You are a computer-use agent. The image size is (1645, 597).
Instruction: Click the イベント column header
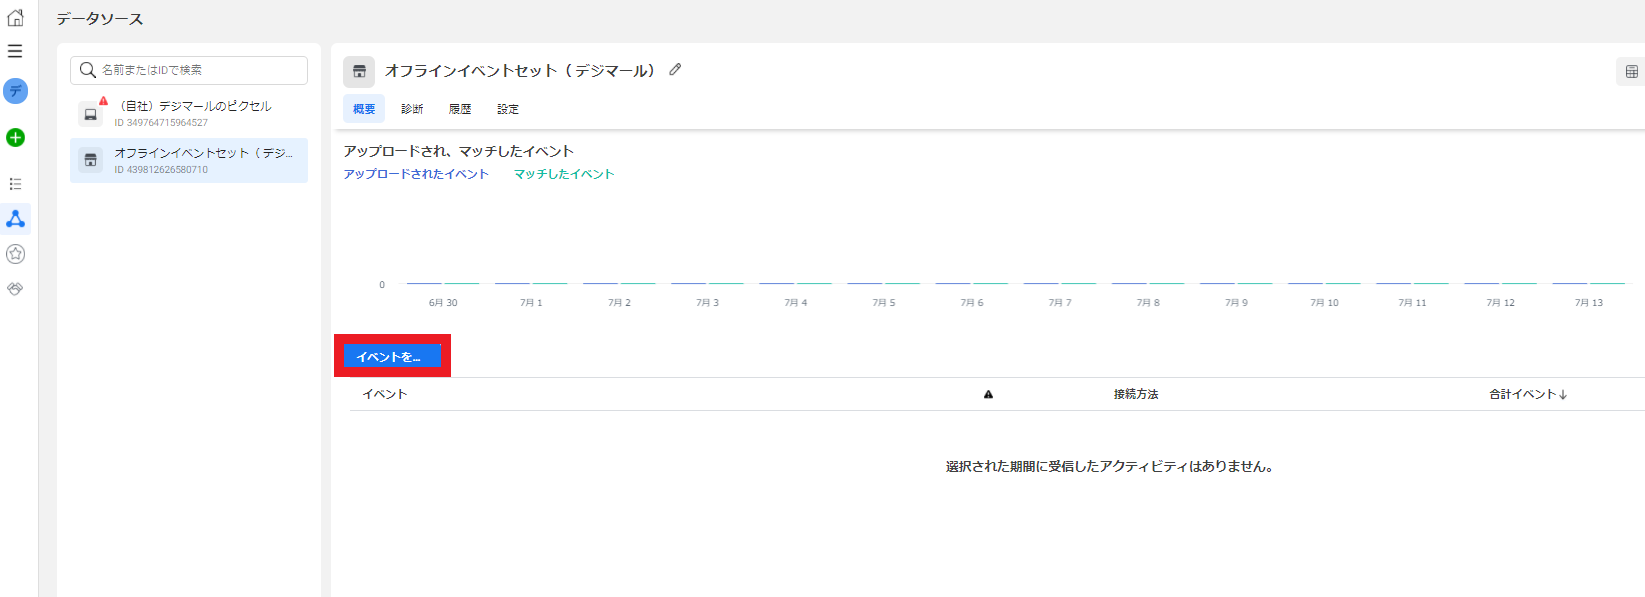384,394
